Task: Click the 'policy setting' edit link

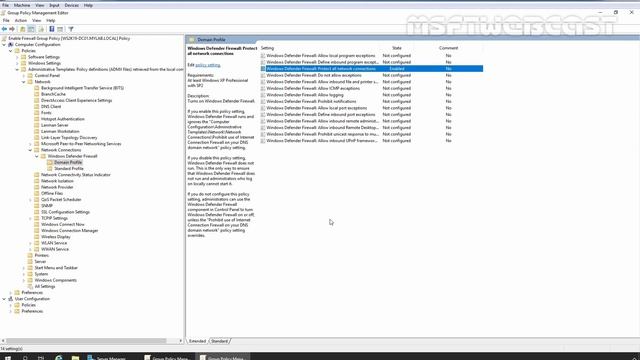Action: 208,65
